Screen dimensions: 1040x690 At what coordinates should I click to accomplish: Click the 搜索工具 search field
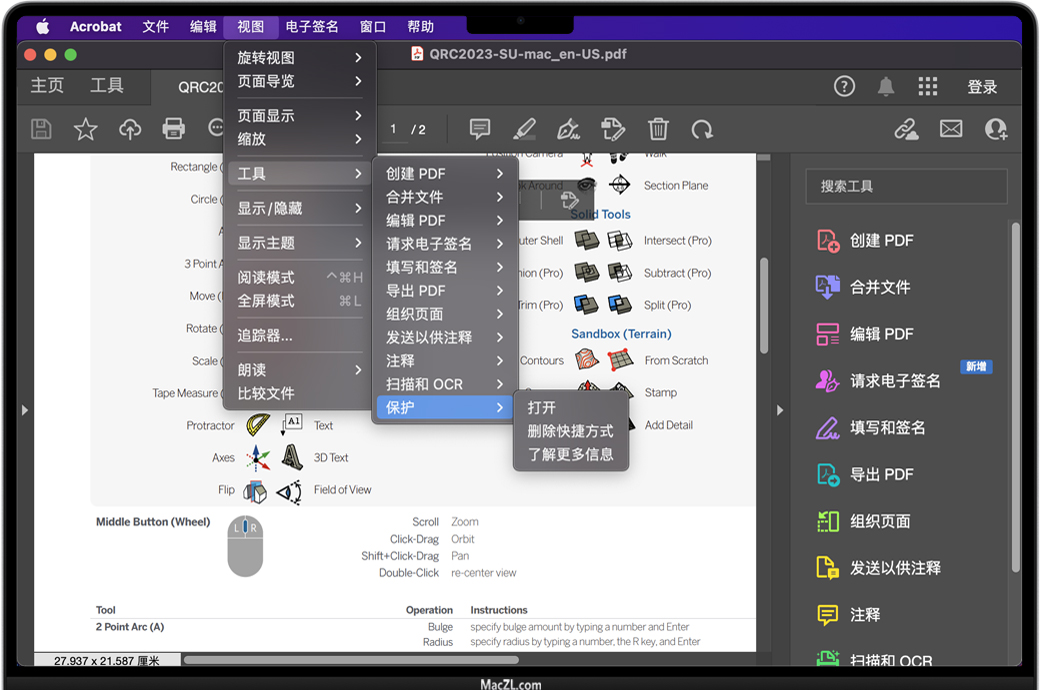coord(906,186)
